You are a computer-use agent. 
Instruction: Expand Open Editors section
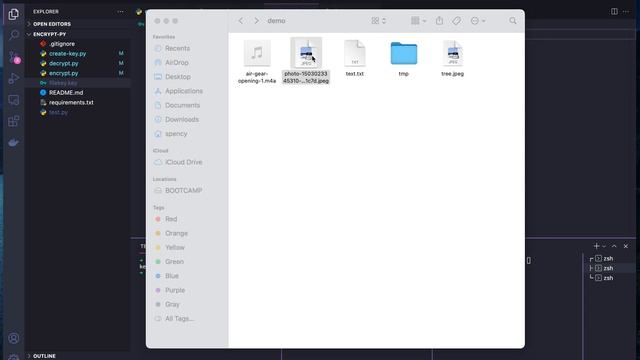point(51,24)
